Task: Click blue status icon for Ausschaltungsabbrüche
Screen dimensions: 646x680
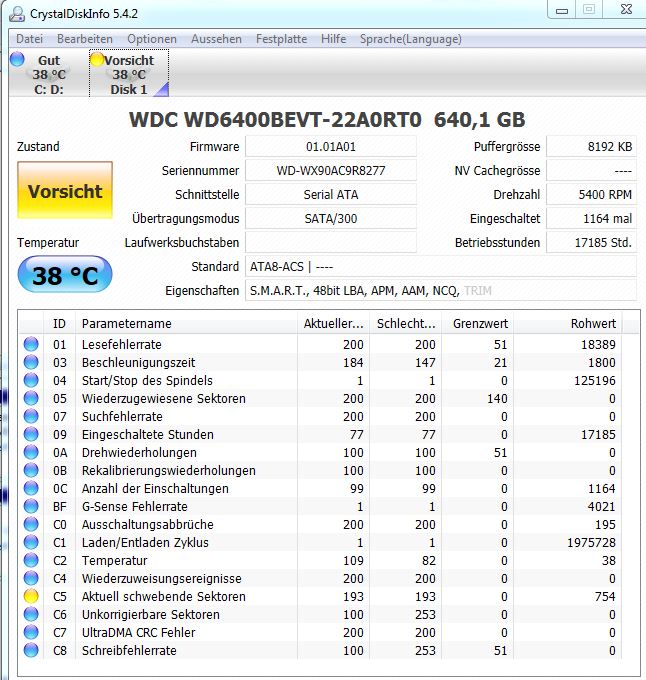Action: pyautogui.click(x=31, y=524)
